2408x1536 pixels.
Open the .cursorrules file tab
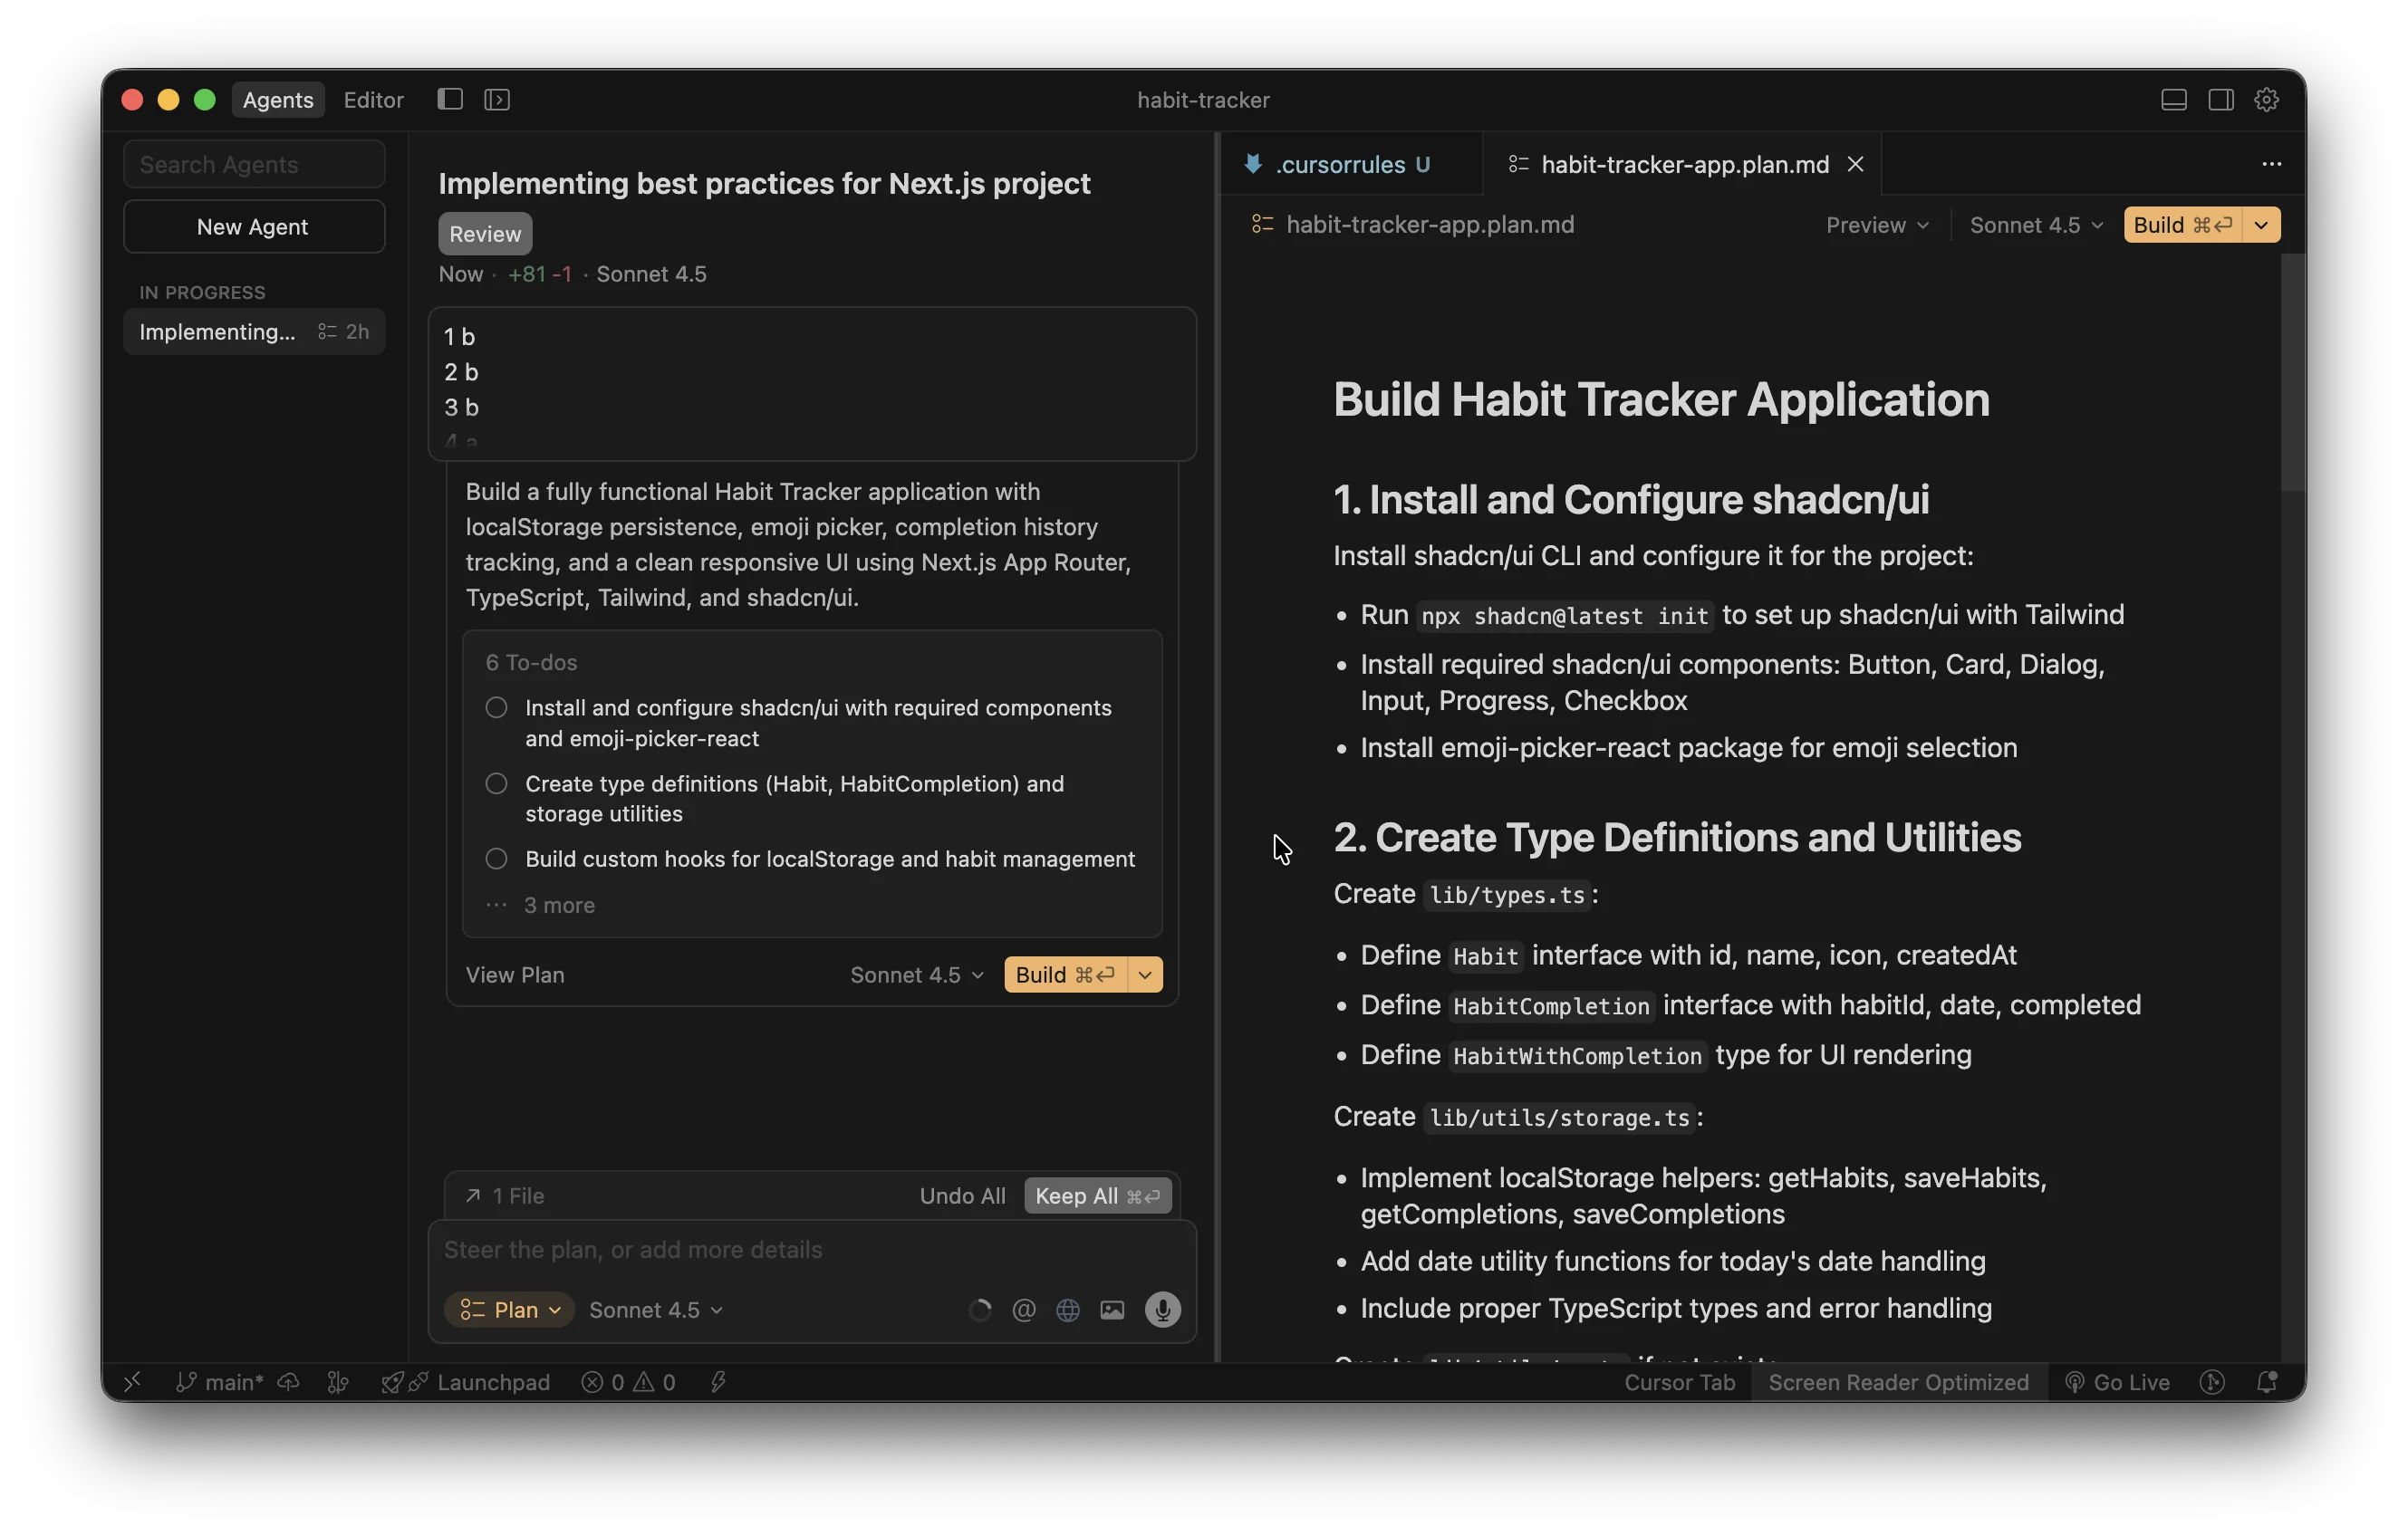click(x=1339, y=164)
